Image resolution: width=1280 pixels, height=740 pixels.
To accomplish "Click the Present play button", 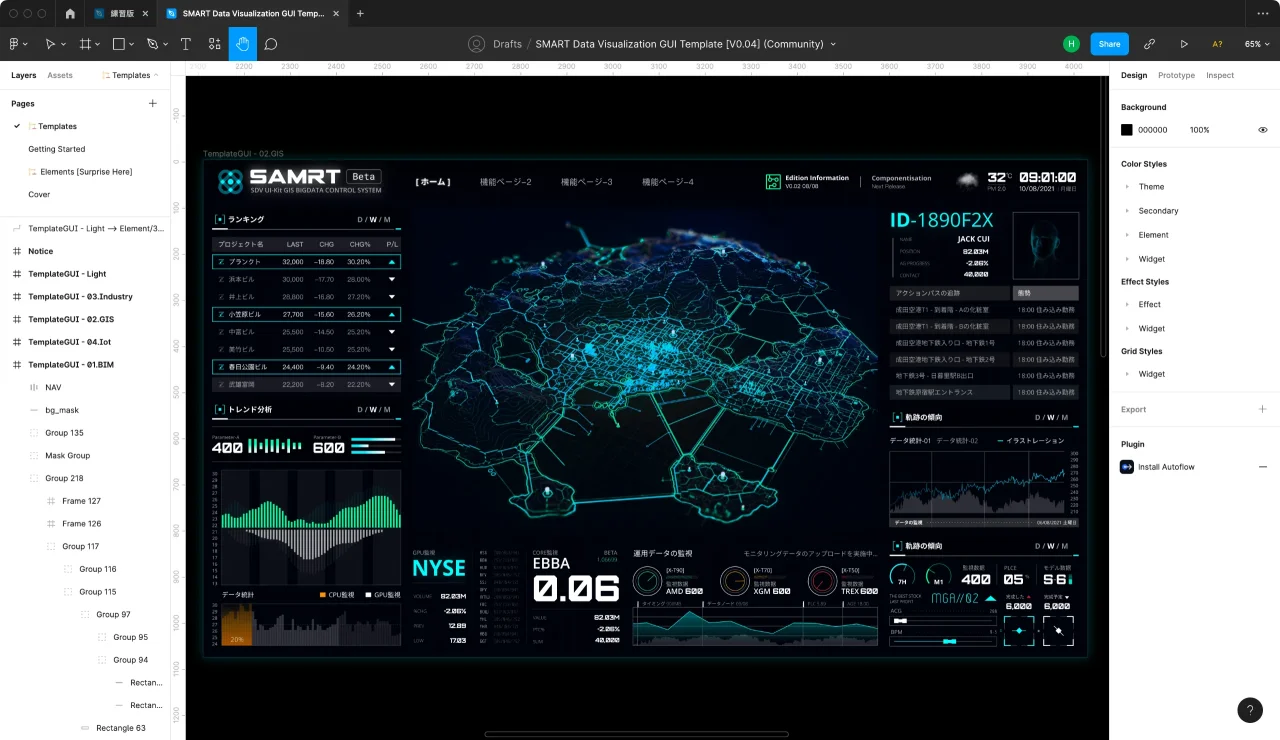I will pyautogui.click(x=1184, y=44).
